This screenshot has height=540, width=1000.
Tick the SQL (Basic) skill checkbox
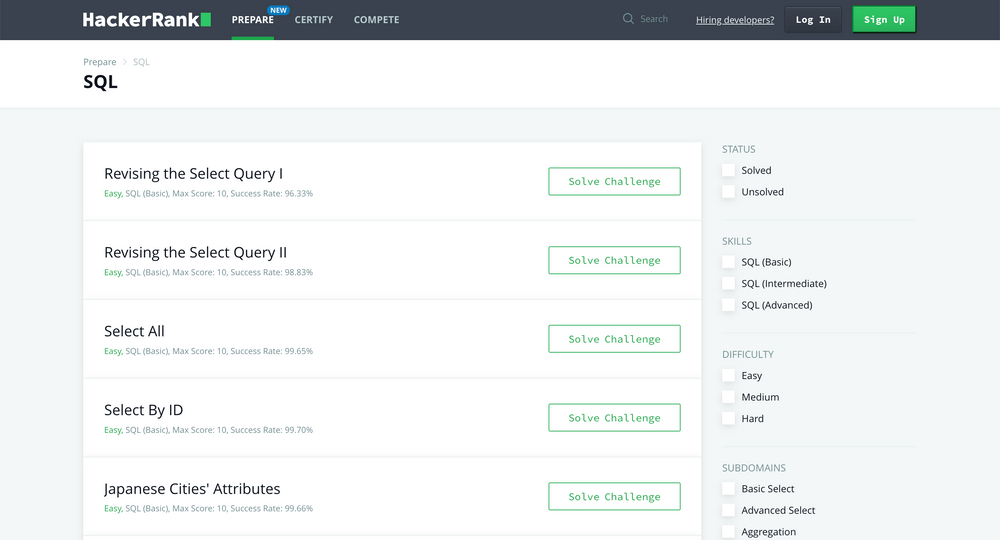point(729,262)
